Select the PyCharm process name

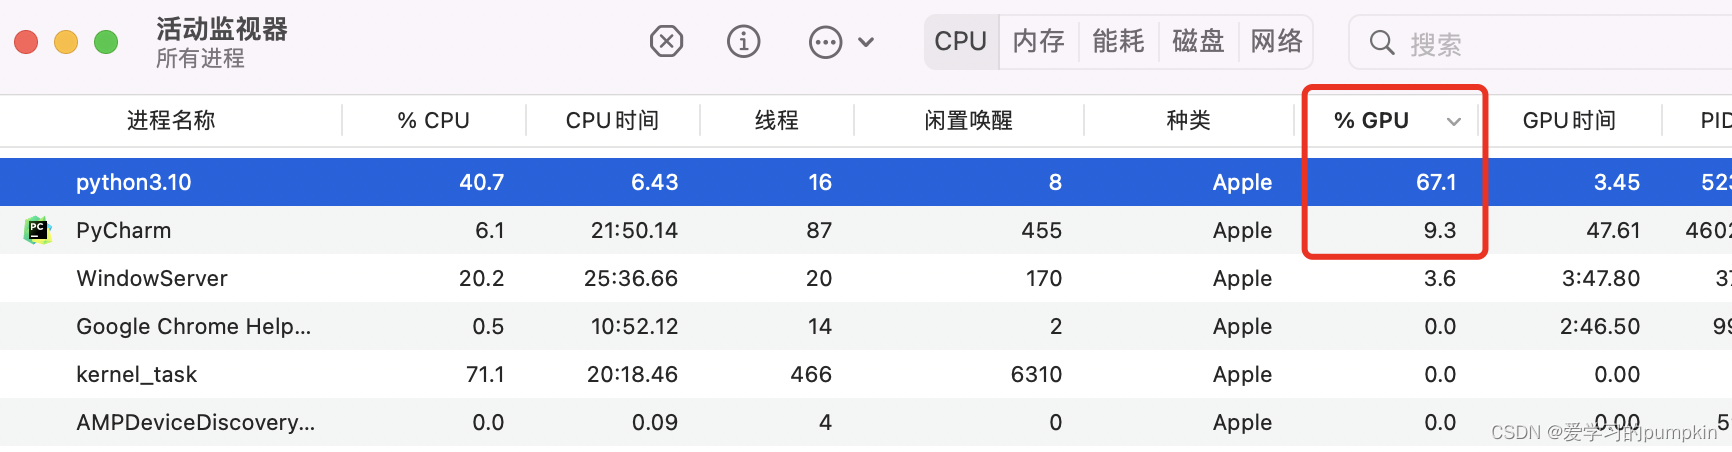pos(124,230)
